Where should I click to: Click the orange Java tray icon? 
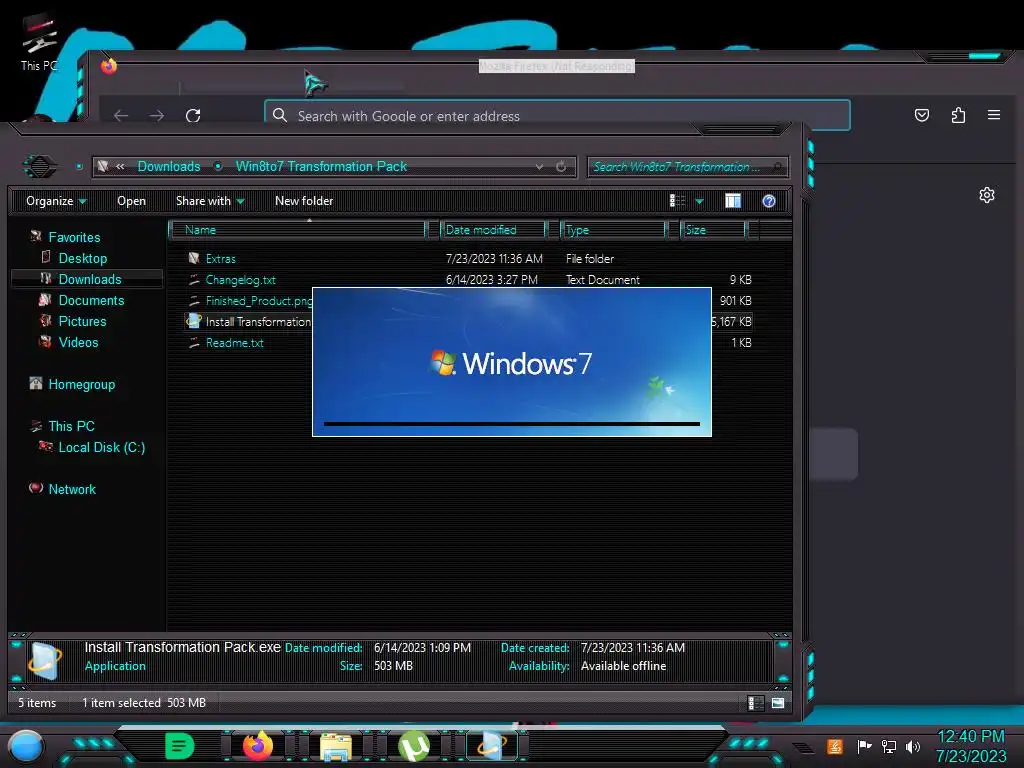(x=834, y=746)
